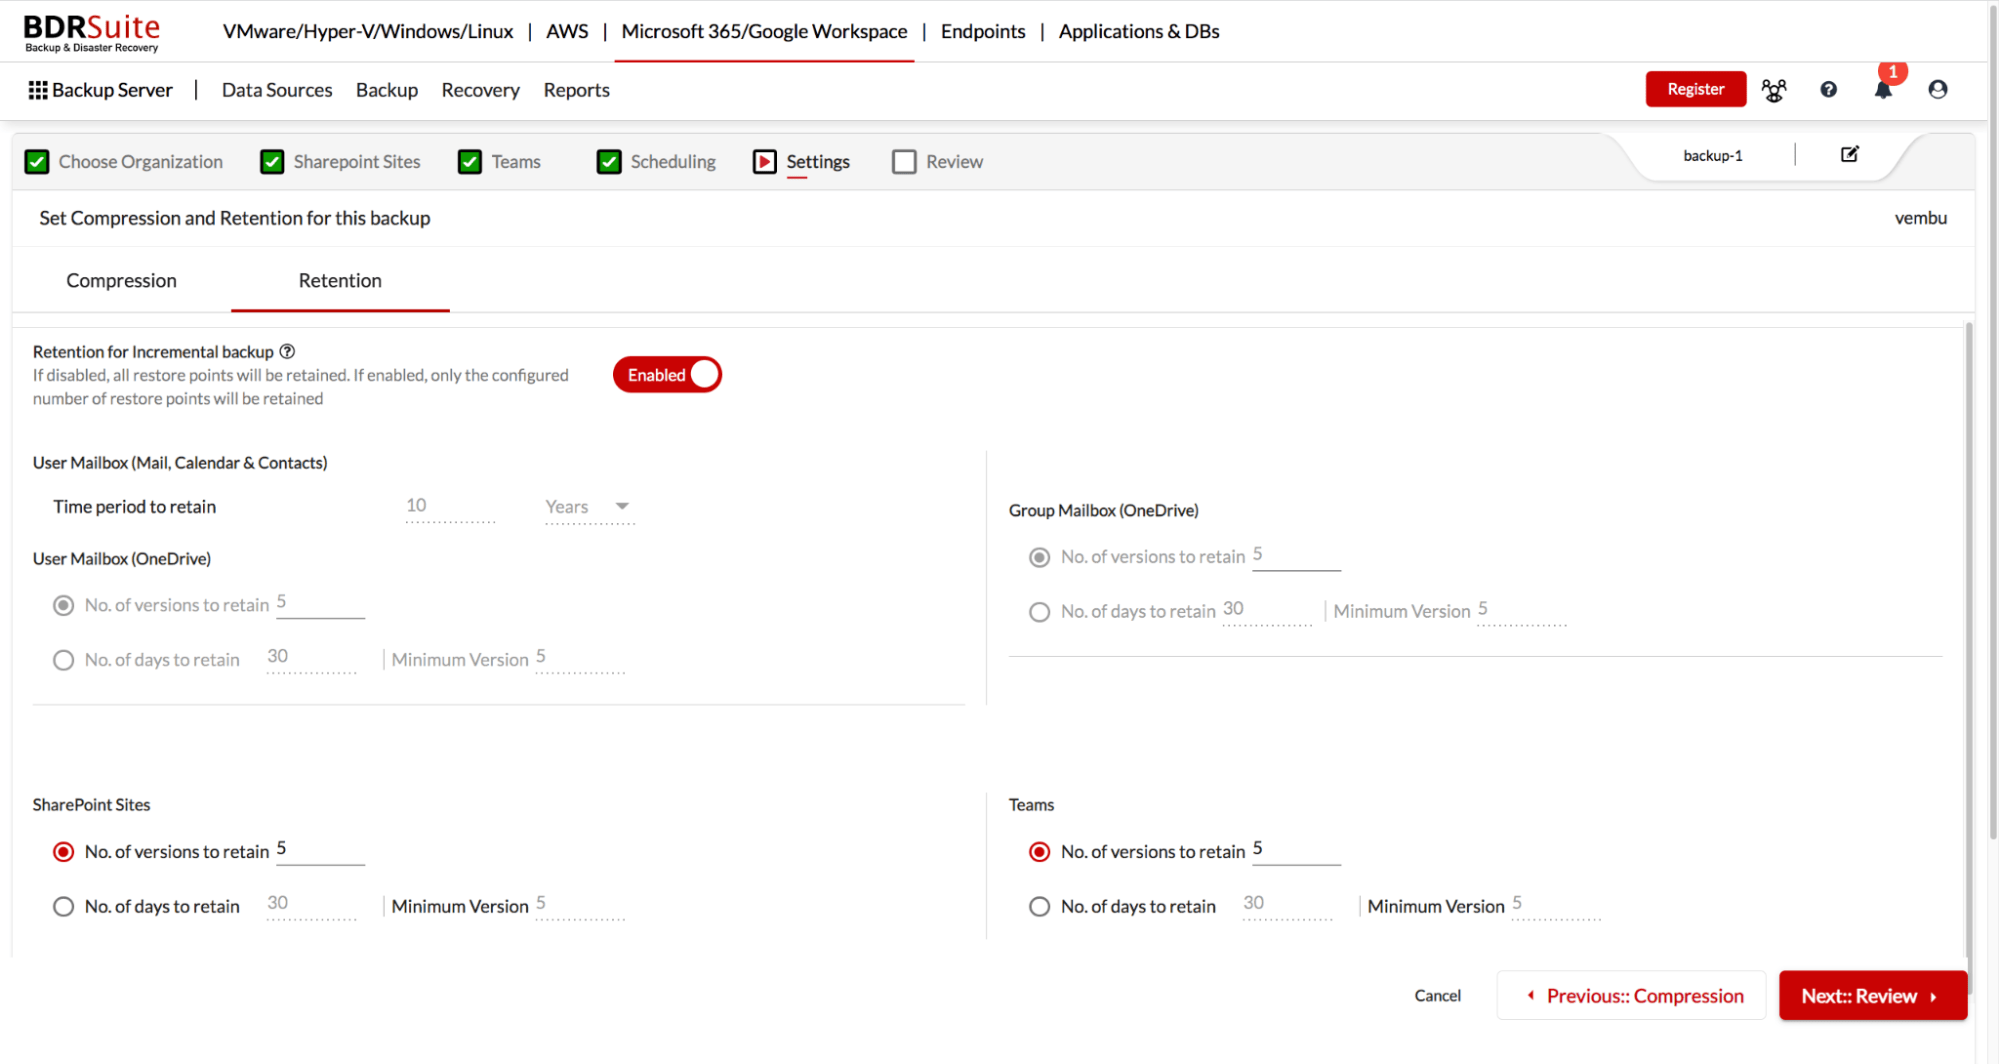The width and height of the screenshot is (1999, 1064).
Task: Select Group Mailbox OneDrive versions to retain radio
Action: coord(1039,557)
